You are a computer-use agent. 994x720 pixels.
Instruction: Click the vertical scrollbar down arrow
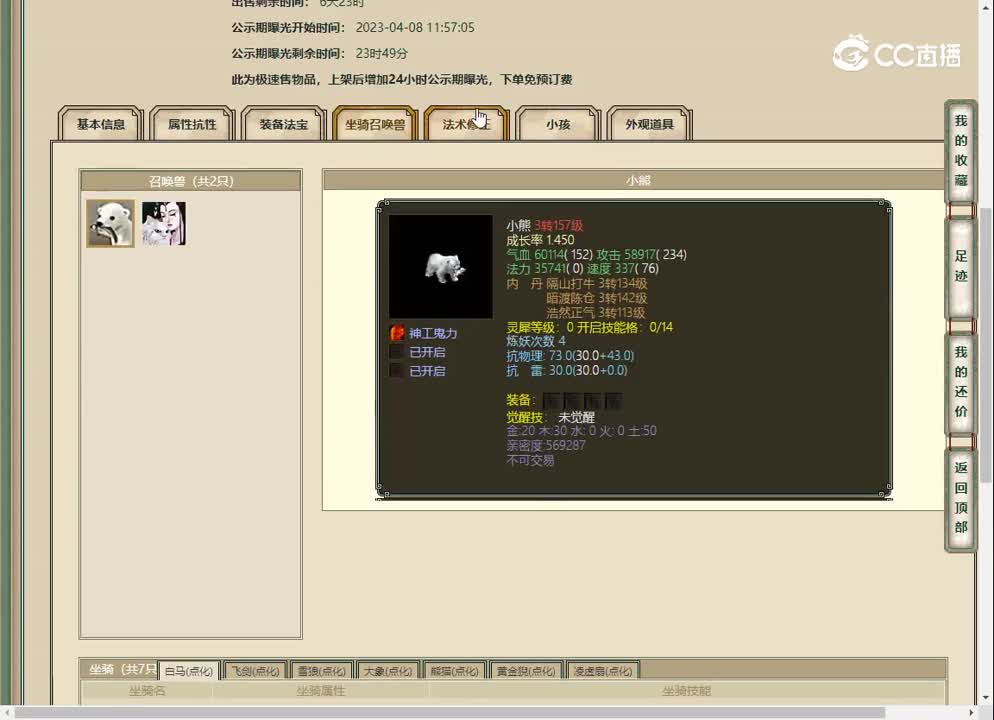click(986, 698)
